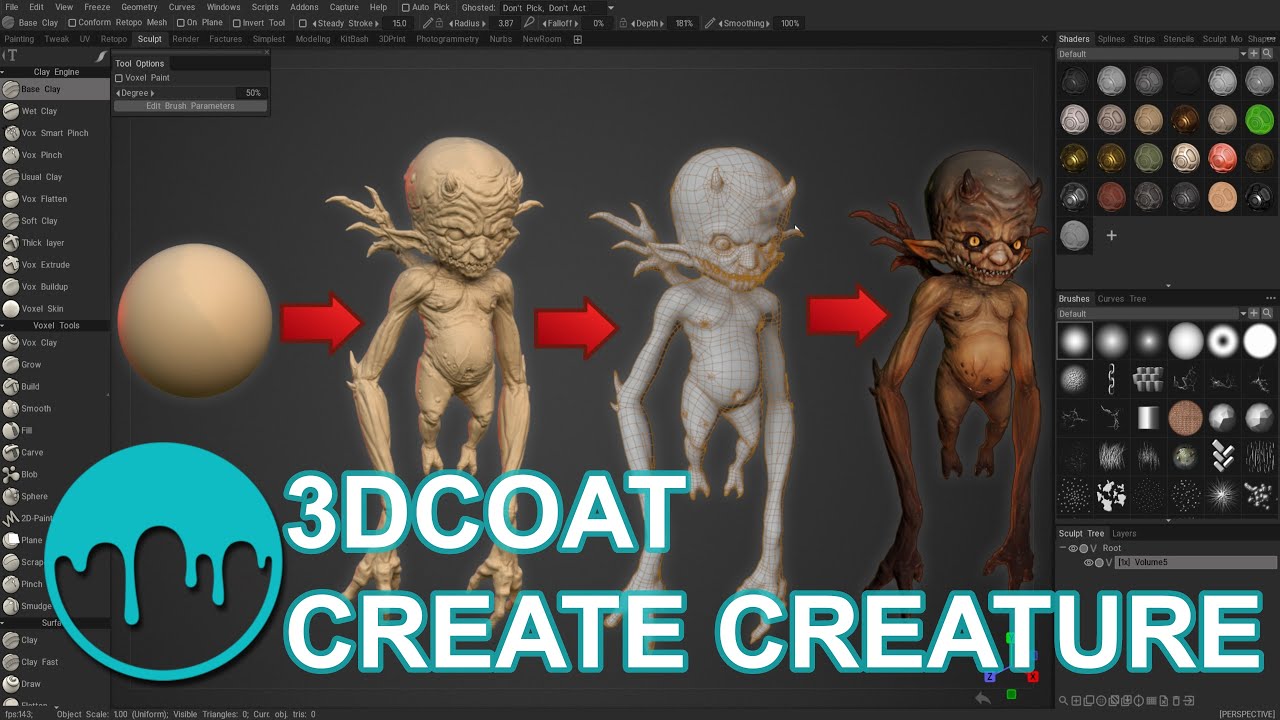
Task: Collapse the Root node in Sculpt Tree
Action: (x=1064, y=548)
